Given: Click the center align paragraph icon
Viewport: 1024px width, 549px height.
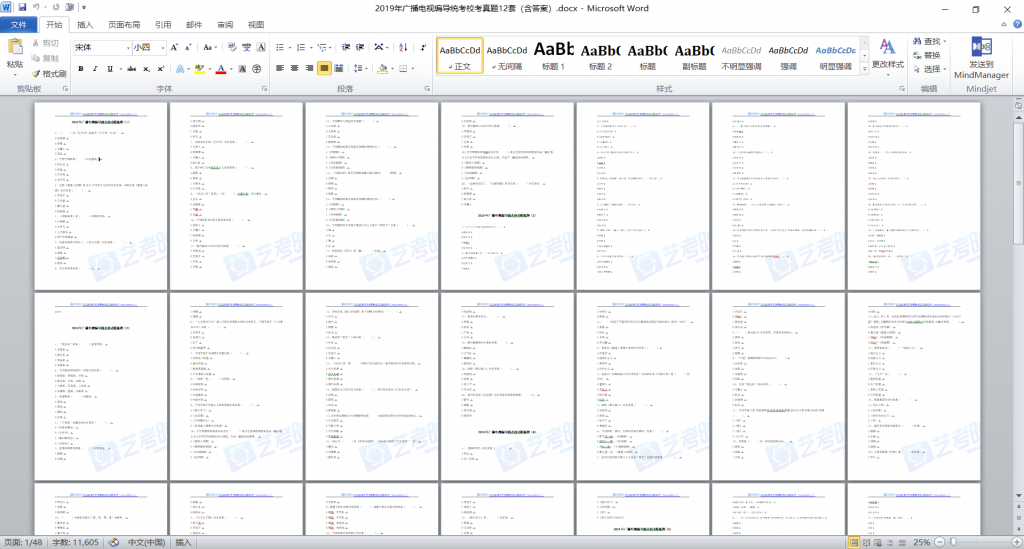Looking at the screenshot, I should pos(295,69).
